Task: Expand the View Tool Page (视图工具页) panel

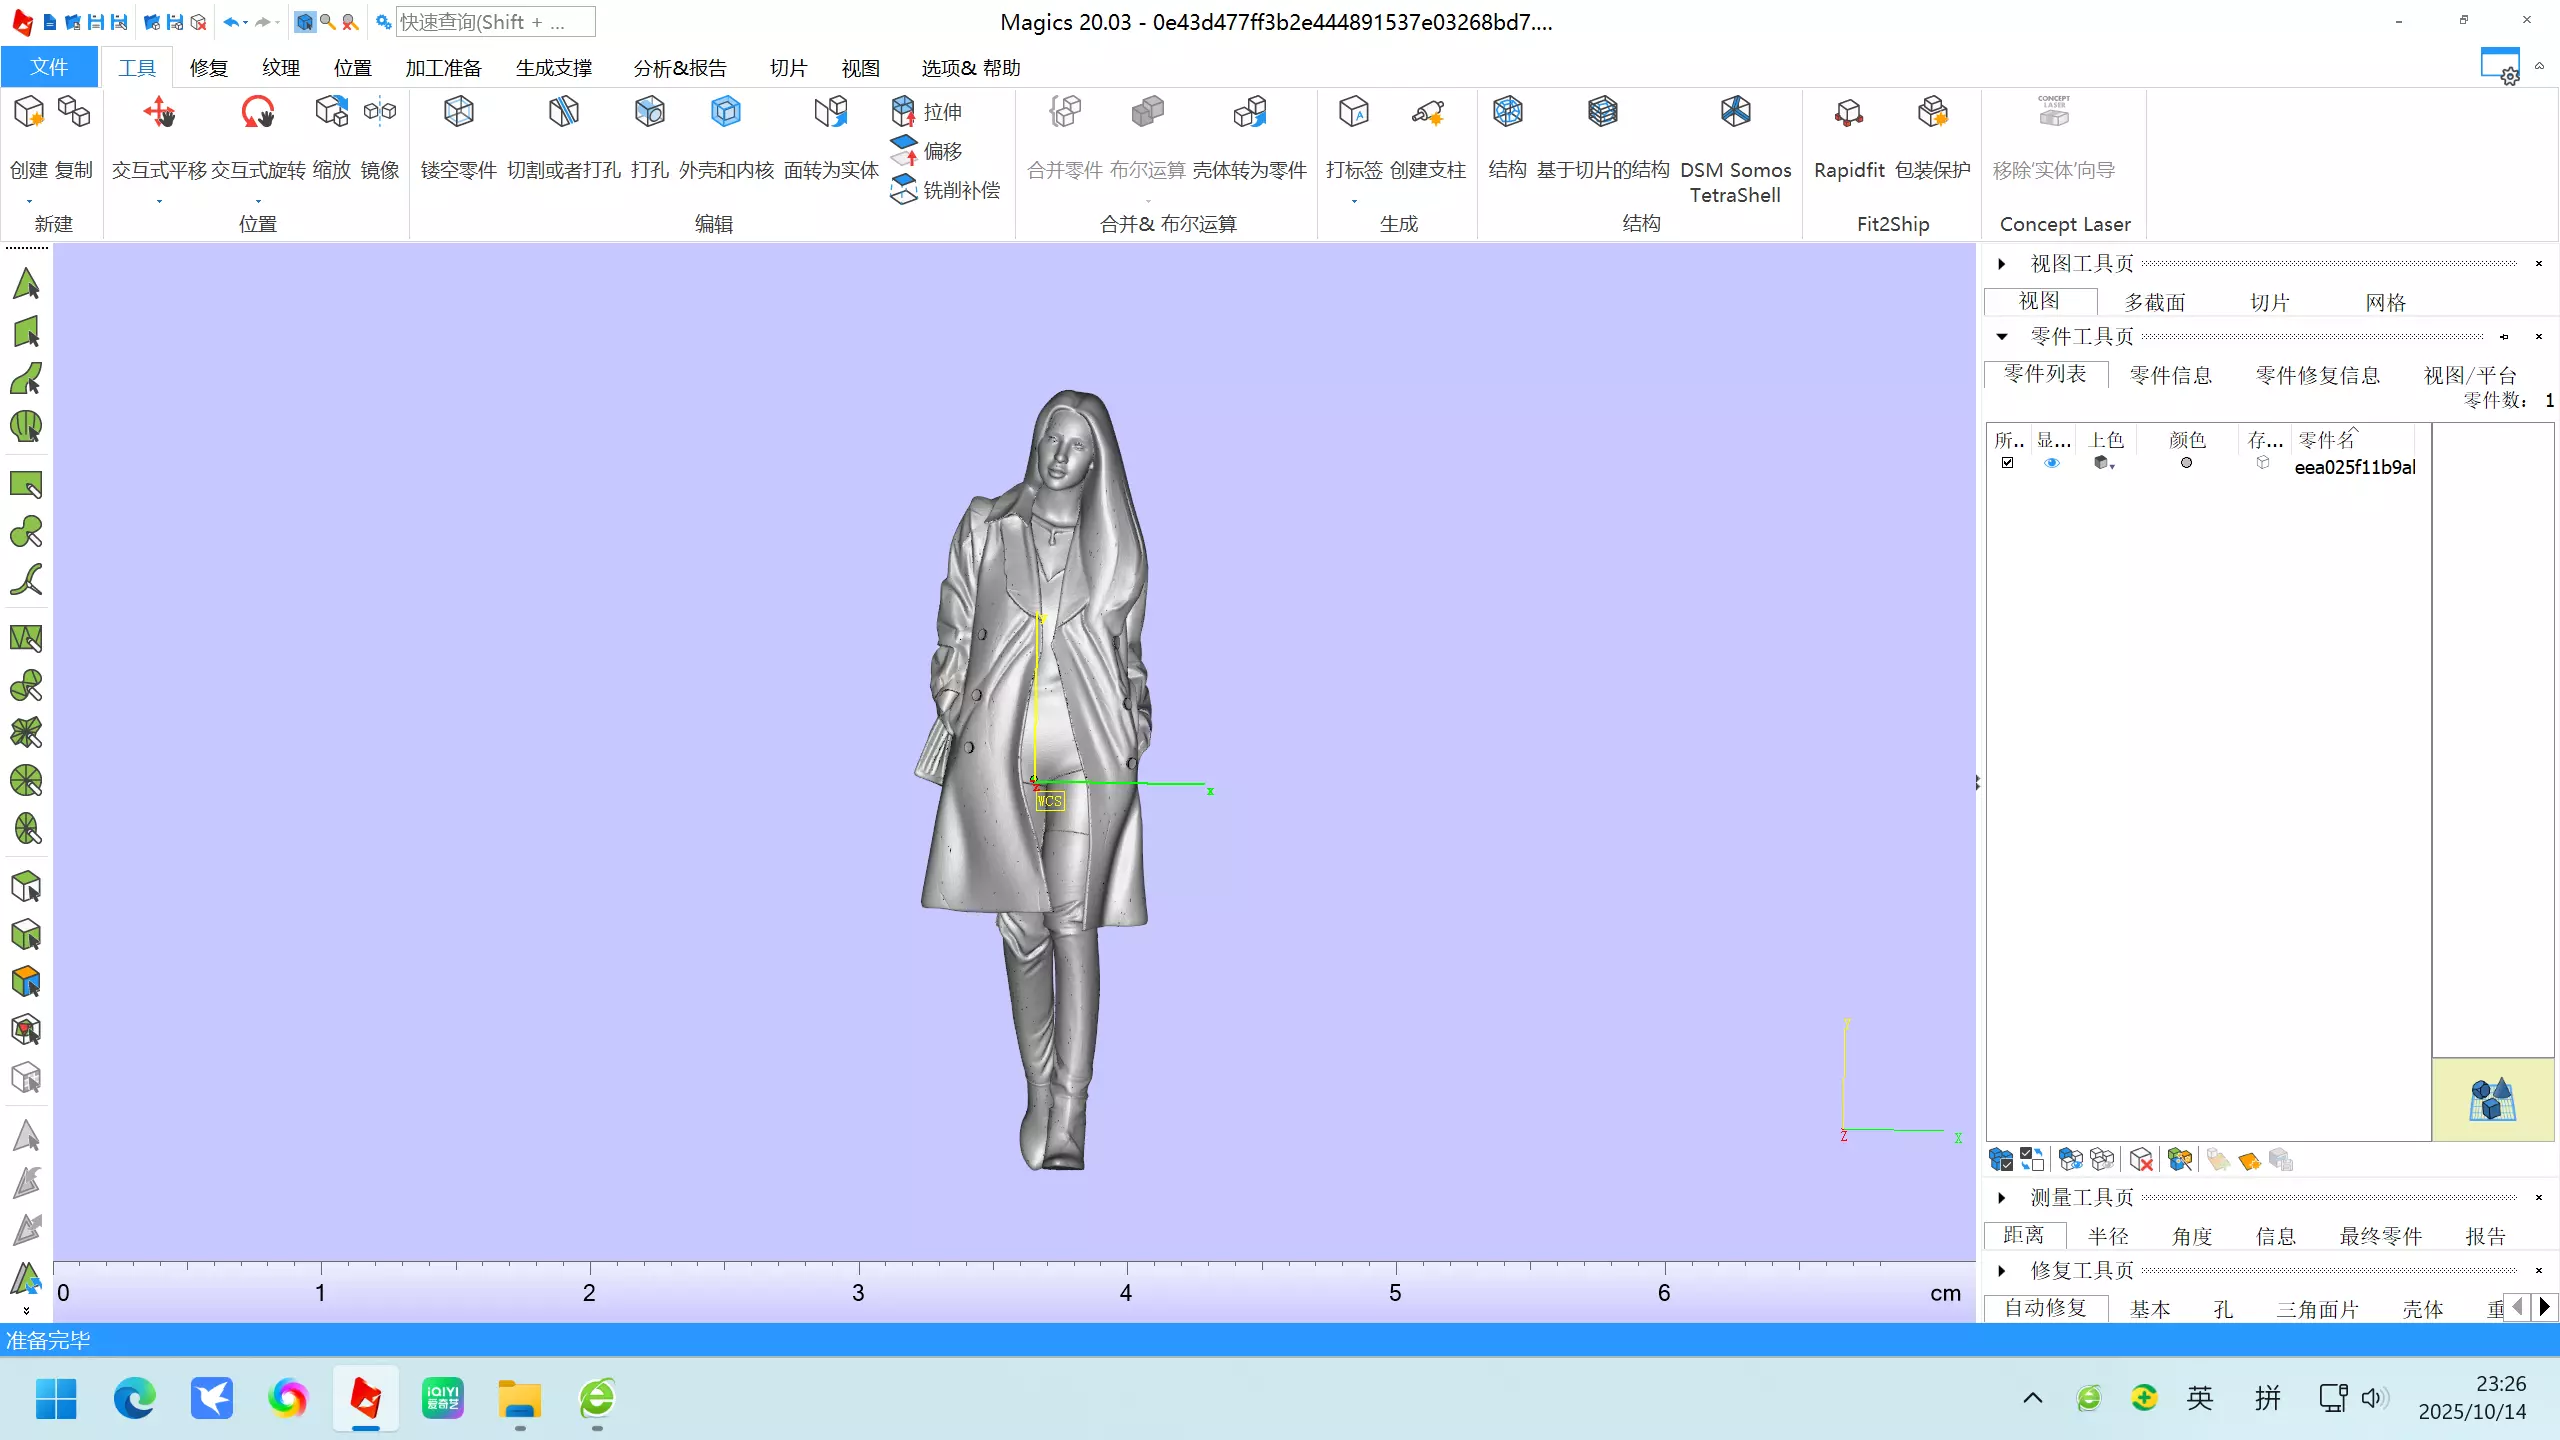Action: [x=2002, y=264]
